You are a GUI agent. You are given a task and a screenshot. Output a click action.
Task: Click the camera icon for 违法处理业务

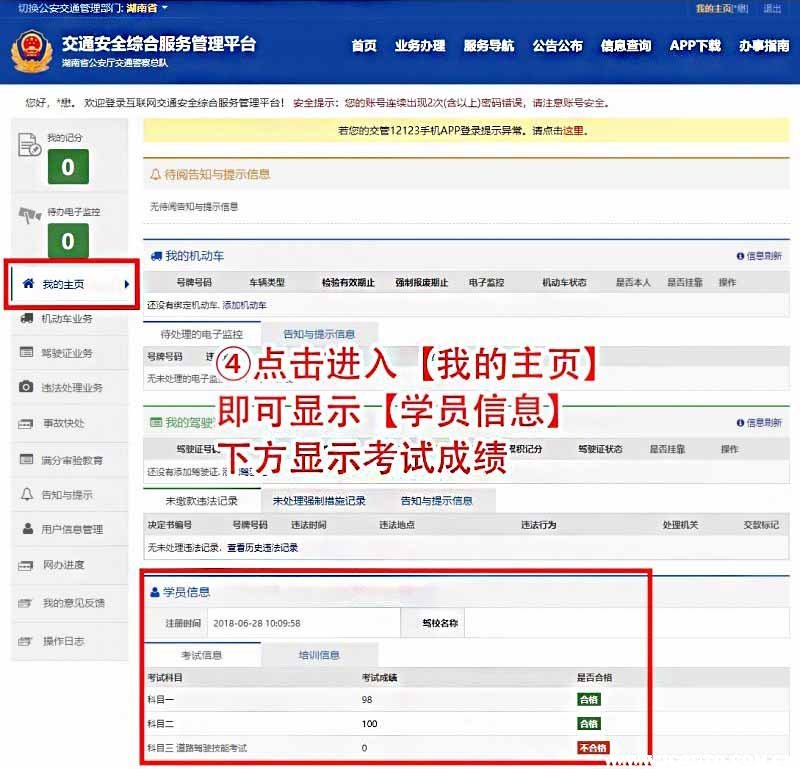[26, 387]
